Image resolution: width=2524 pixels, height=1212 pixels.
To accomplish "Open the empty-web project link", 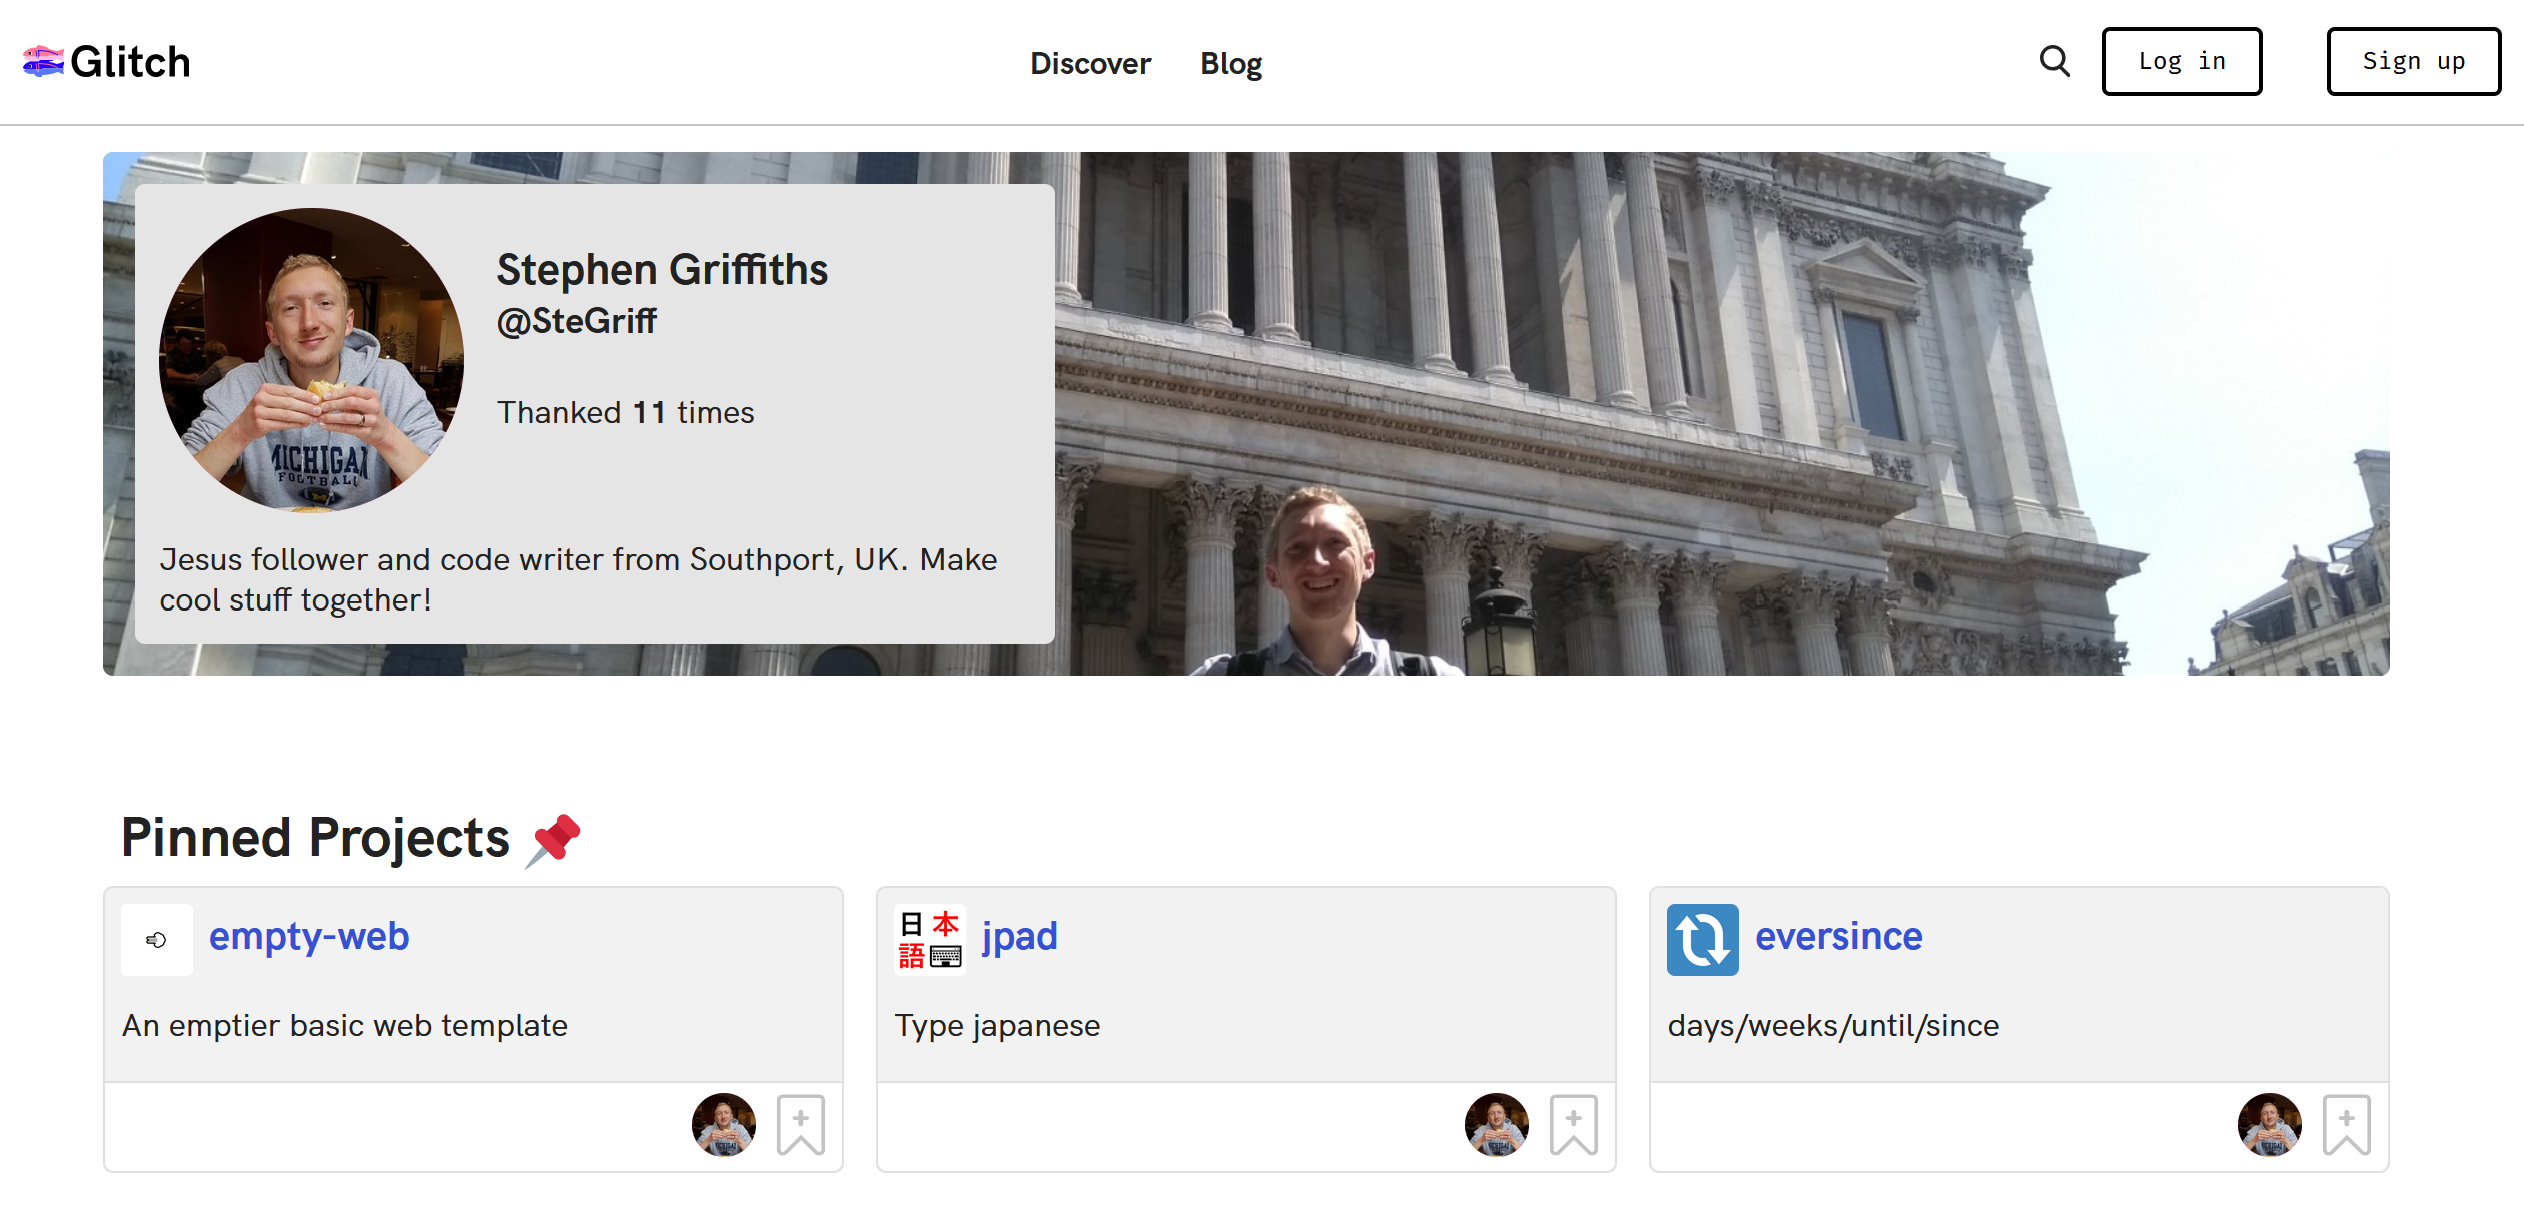I will tap(309, 937).
